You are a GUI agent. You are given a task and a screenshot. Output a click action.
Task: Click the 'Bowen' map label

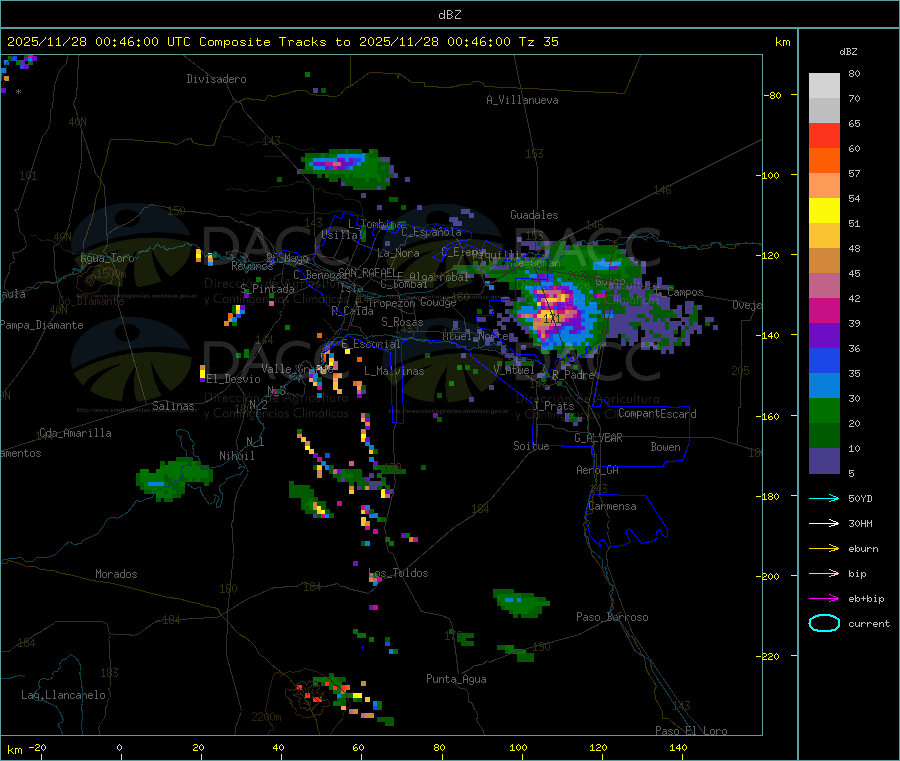coord(666,447)
